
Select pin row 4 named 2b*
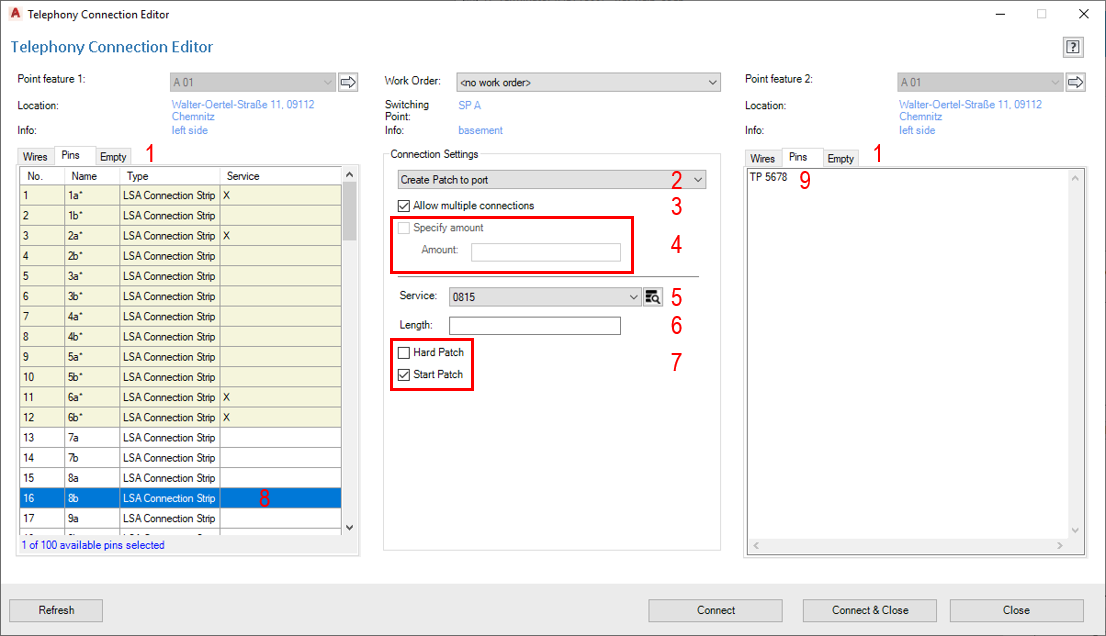click(x=181, y=256)
